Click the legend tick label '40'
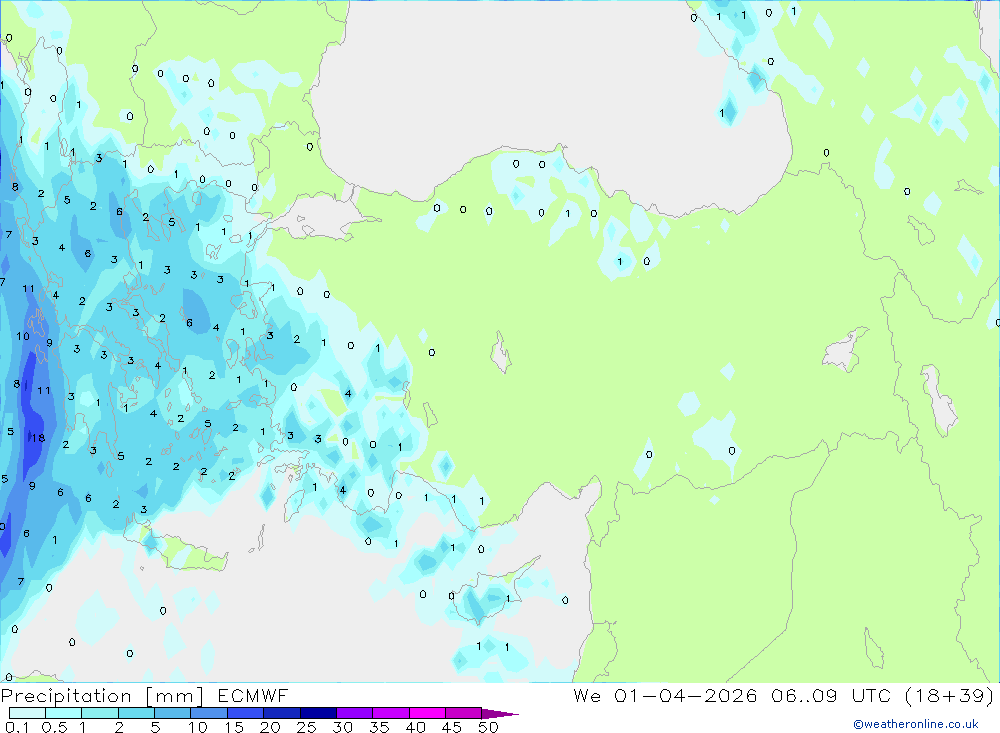This screenshot has height=733, width=1000. tap(416, 727)
